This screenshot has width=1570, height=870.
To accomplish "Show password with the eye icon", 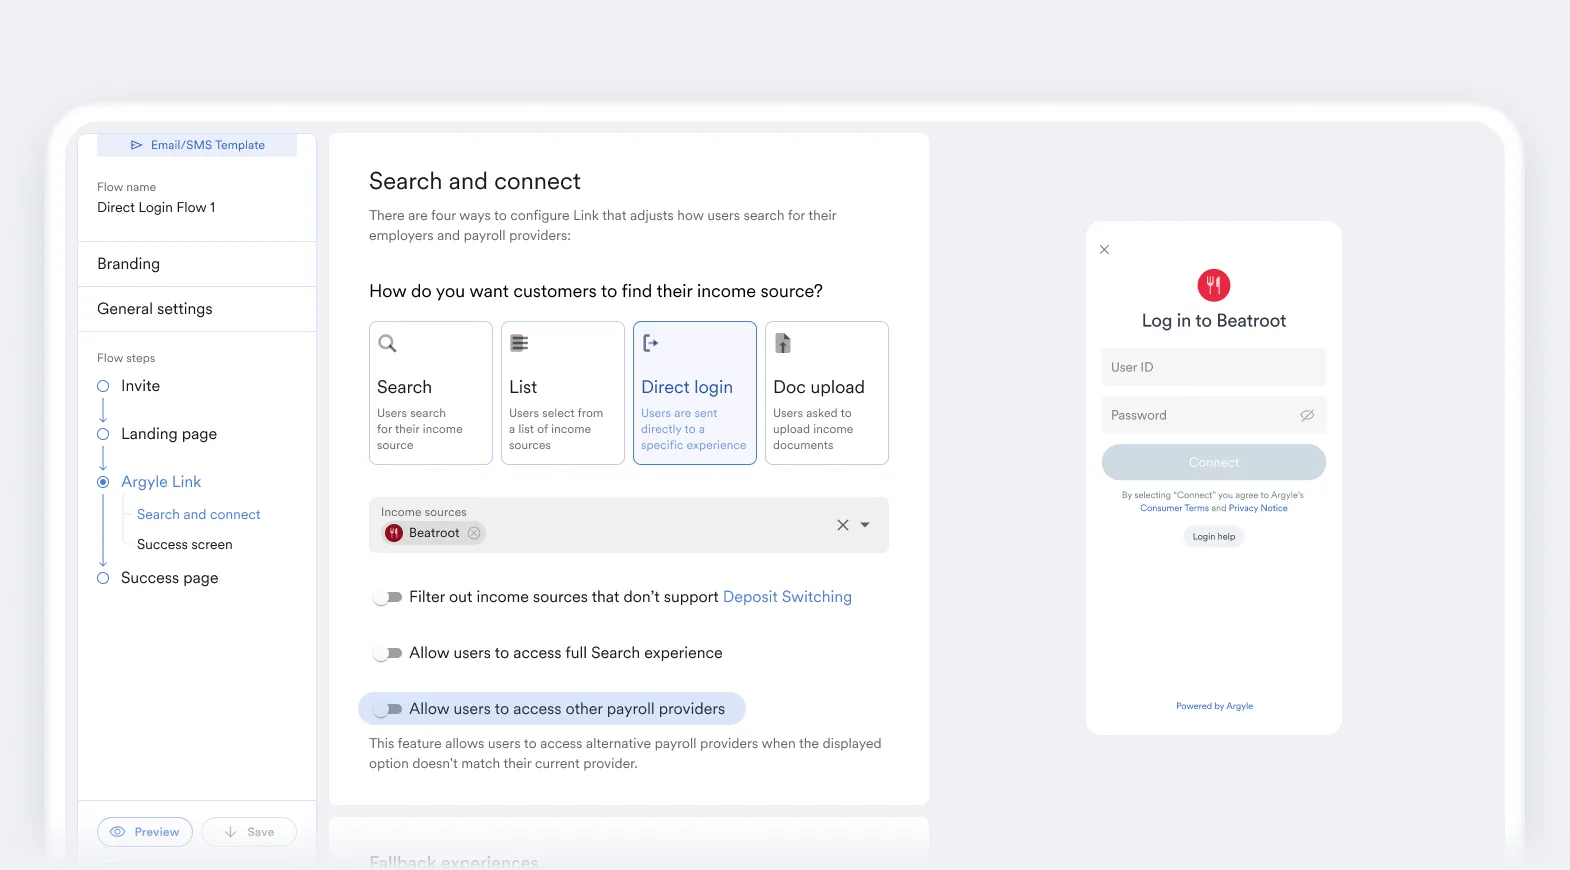I will coord(1307,415).
